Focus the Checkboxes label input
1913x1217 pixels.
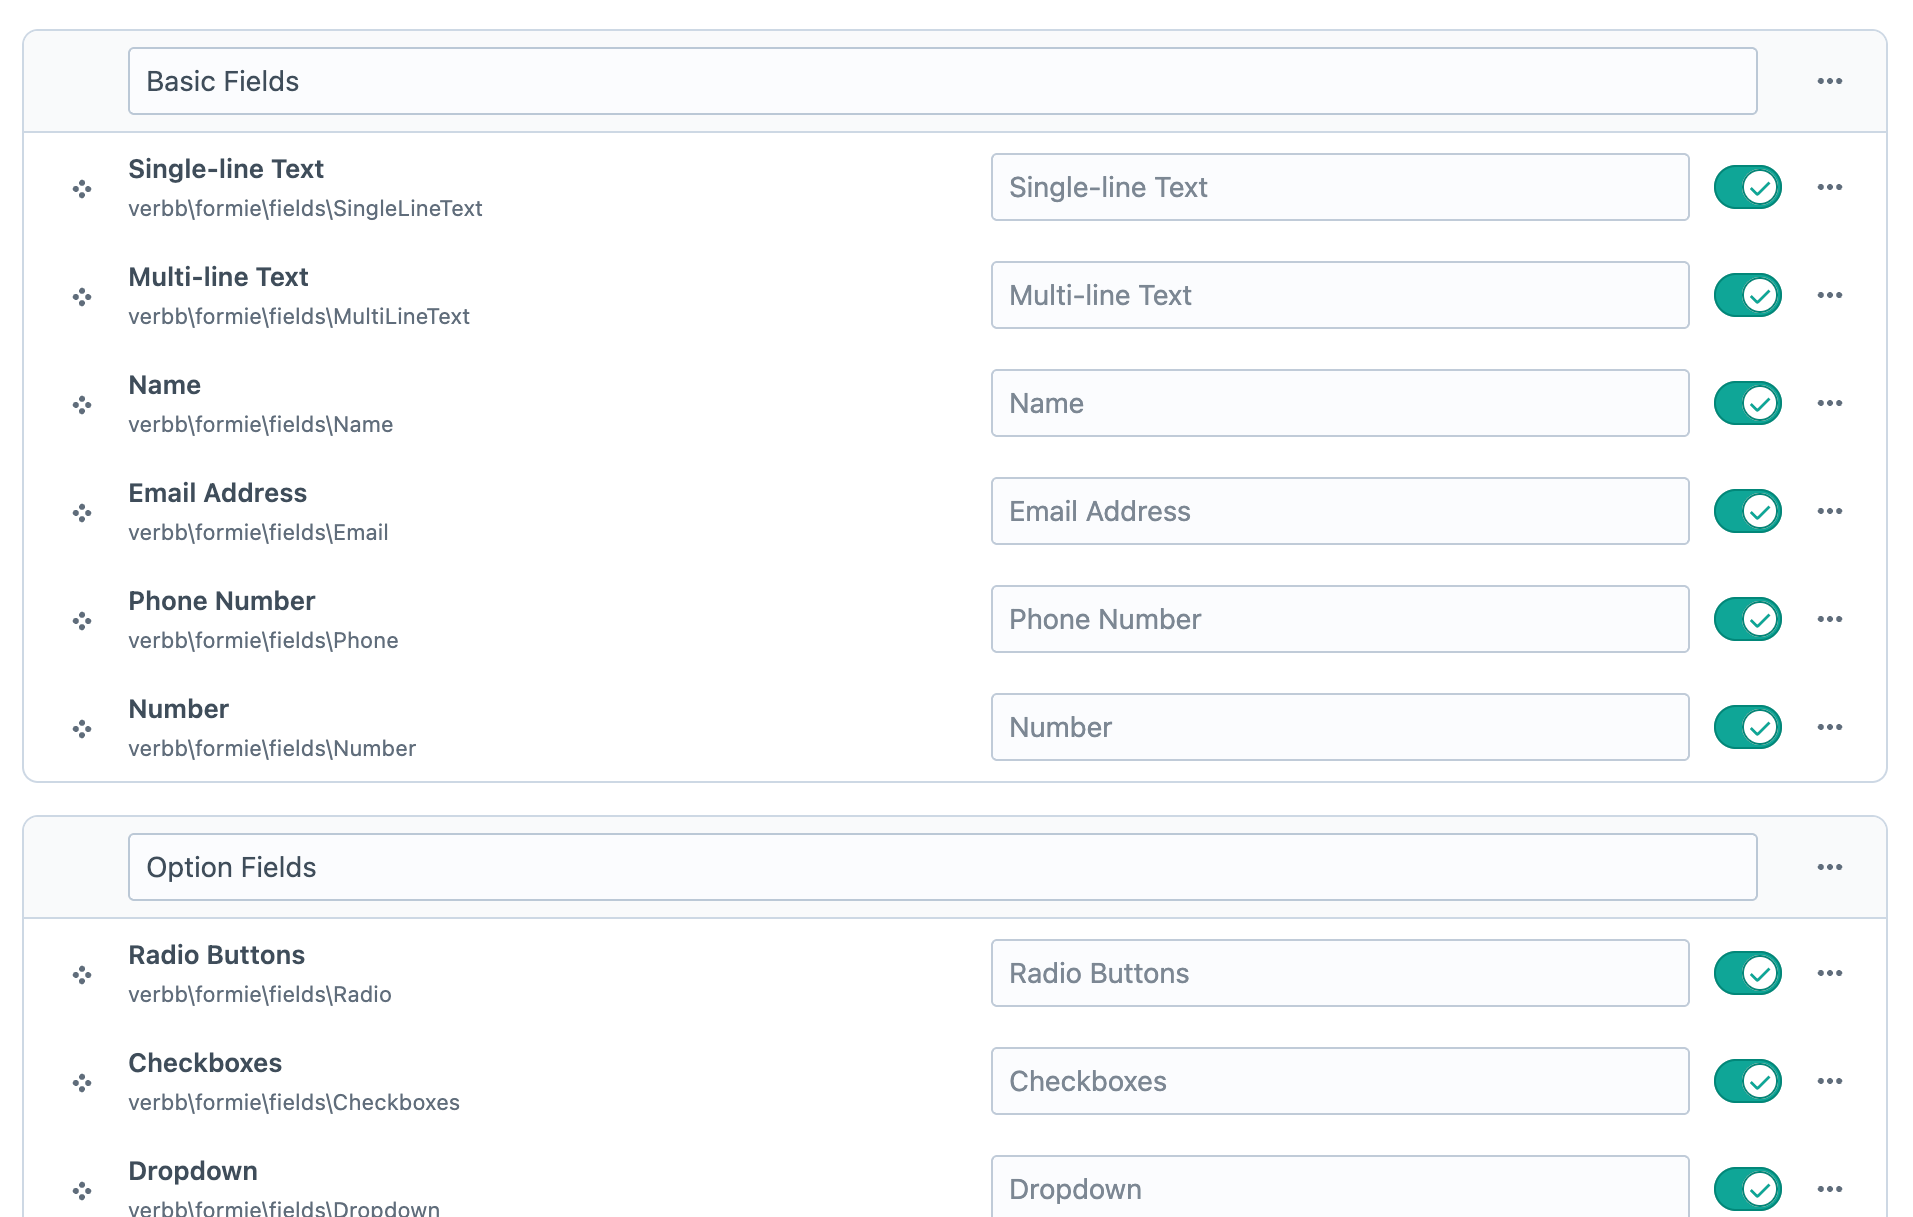point(1340,1081)
